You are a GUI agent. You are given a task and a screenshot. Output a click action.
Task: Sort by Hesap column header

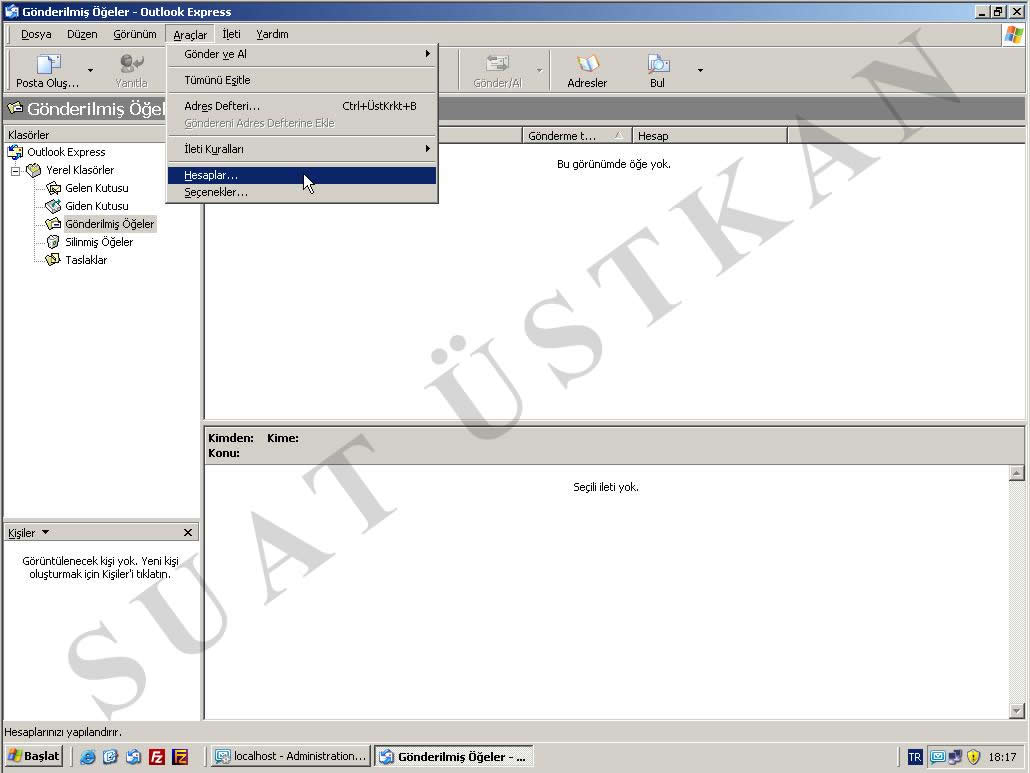click(709, 136)
